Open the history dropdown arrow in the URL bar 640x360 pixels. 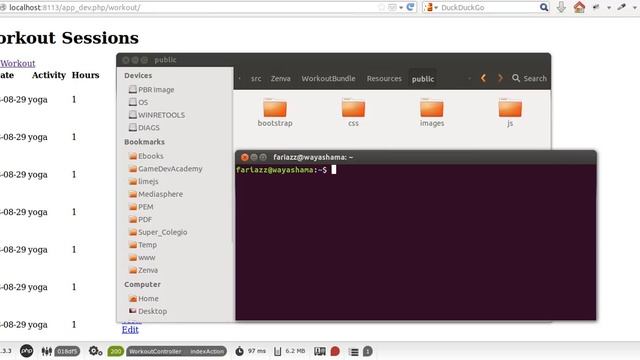[401, 7]
